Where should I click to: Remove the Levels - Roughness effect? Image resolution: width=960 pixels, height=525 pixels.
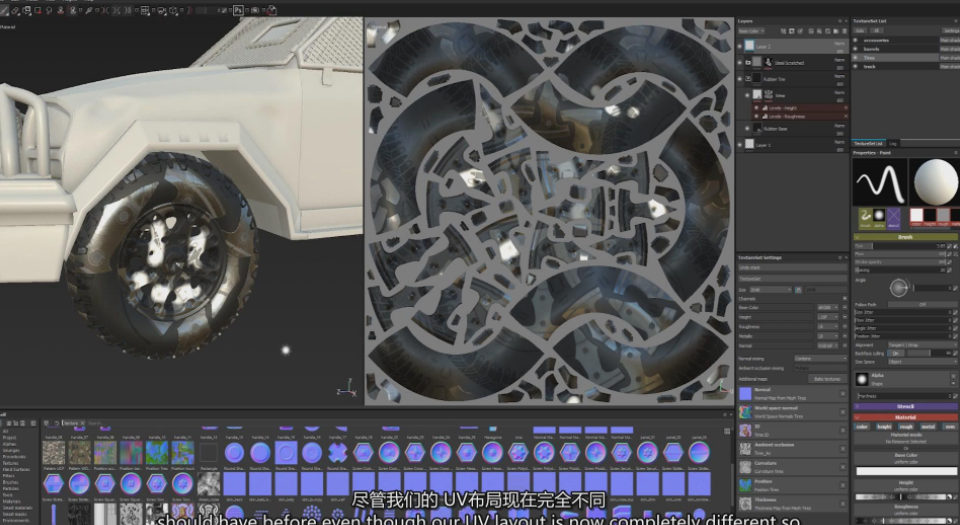[x=846, y=116]
